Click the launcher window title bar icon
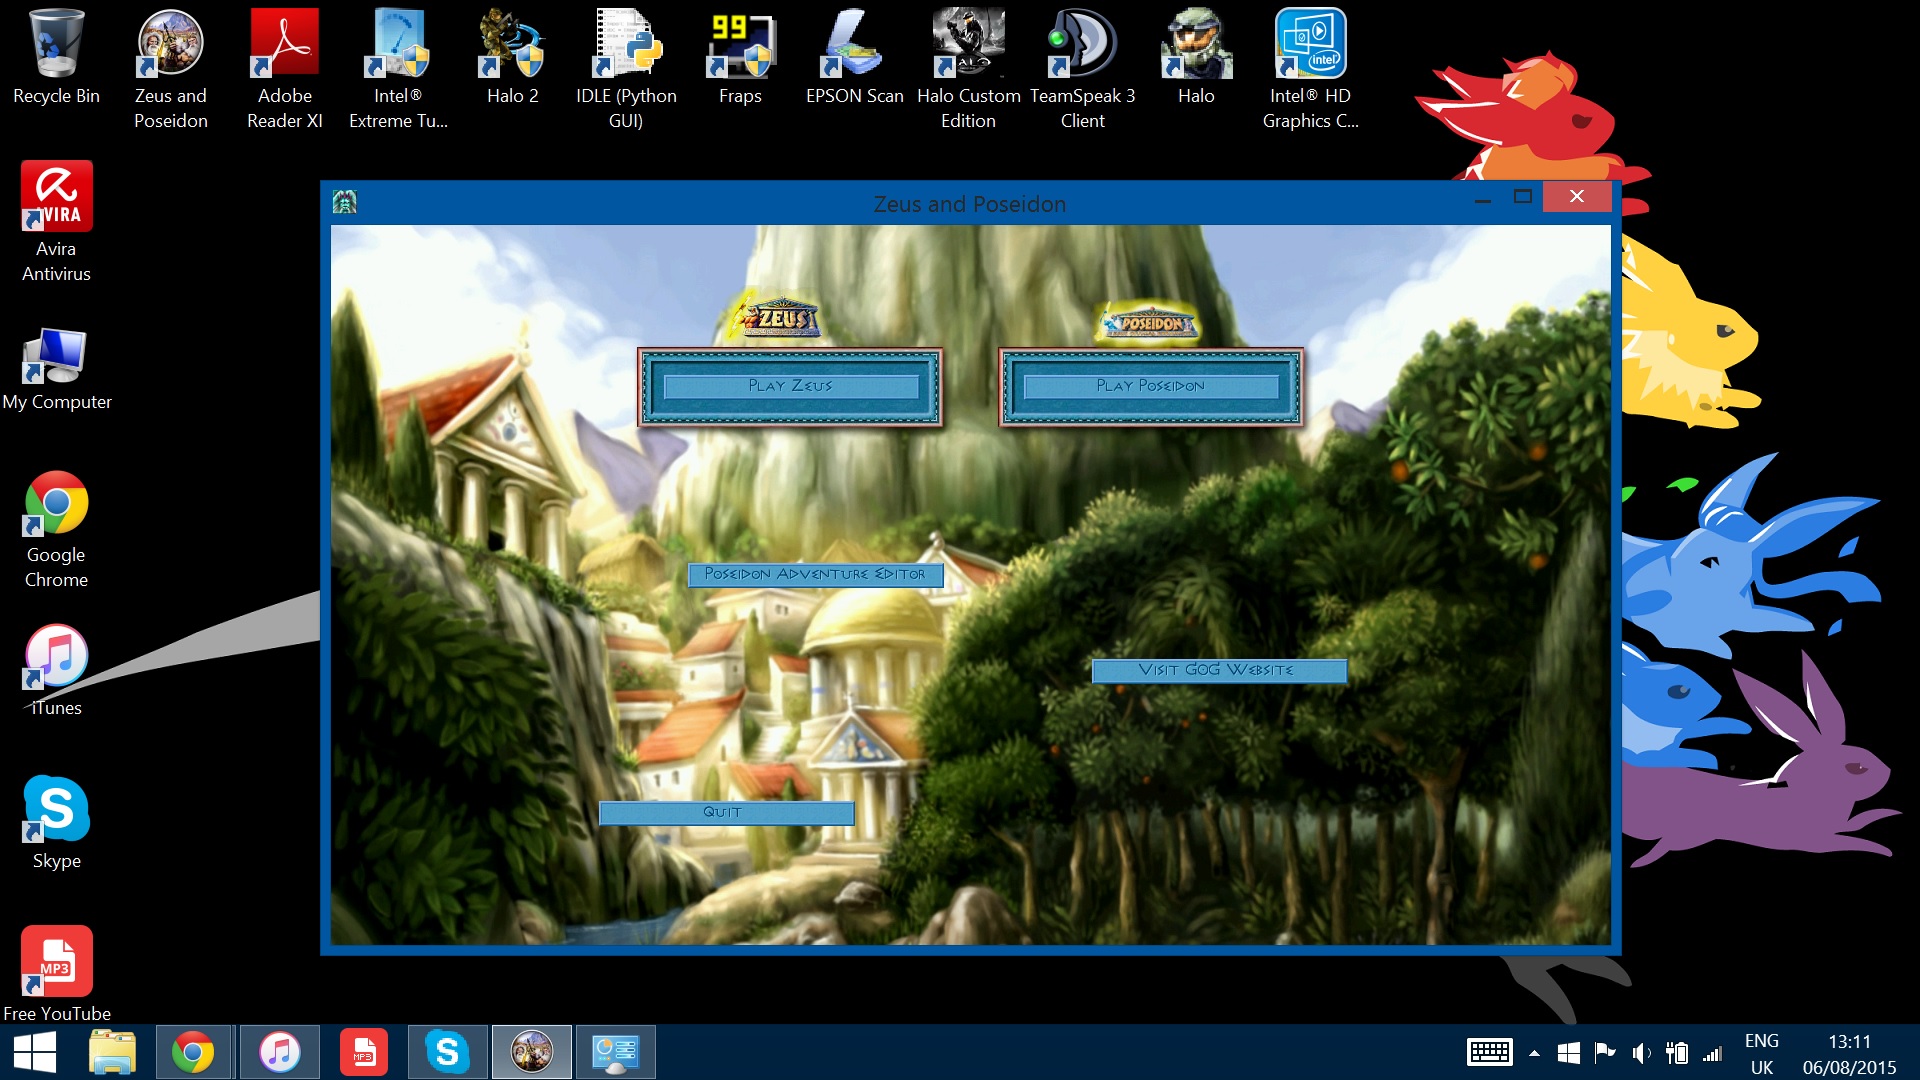Image resolution: width=1920 pixels, height=1080 pixels. click(x=345, y=203)
